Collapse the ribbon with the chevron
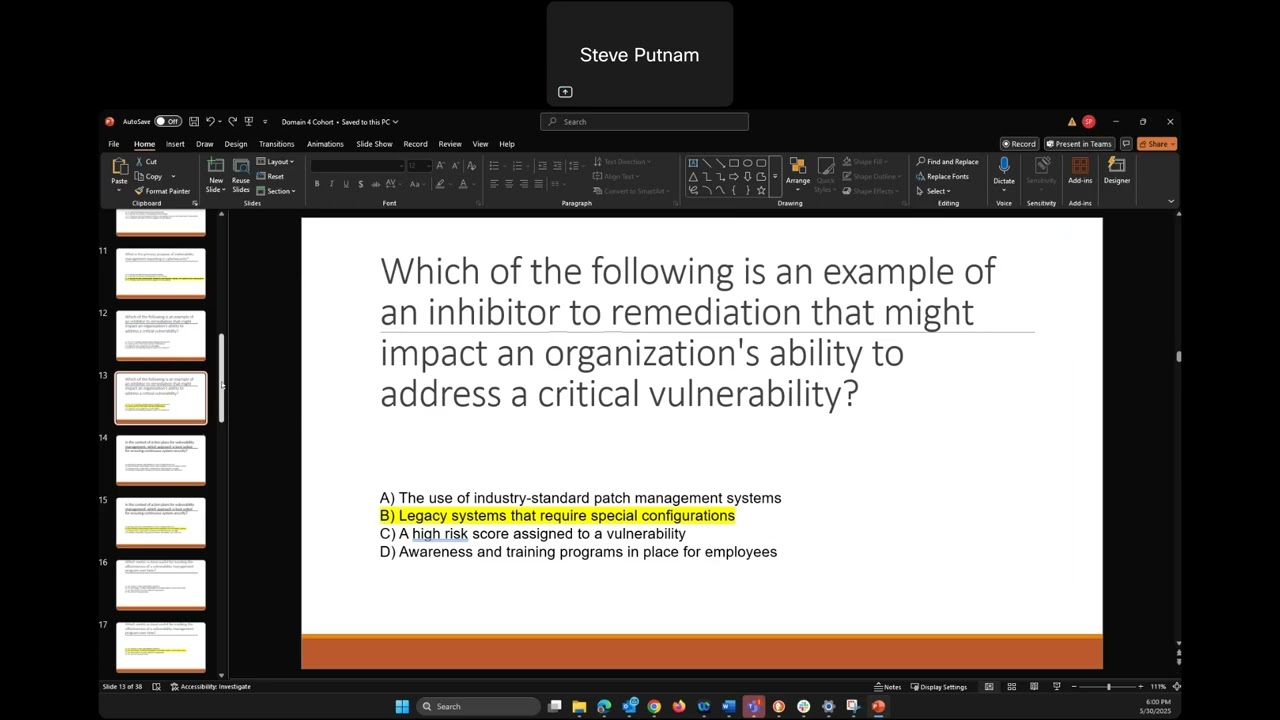 [x=1171, y=202]
